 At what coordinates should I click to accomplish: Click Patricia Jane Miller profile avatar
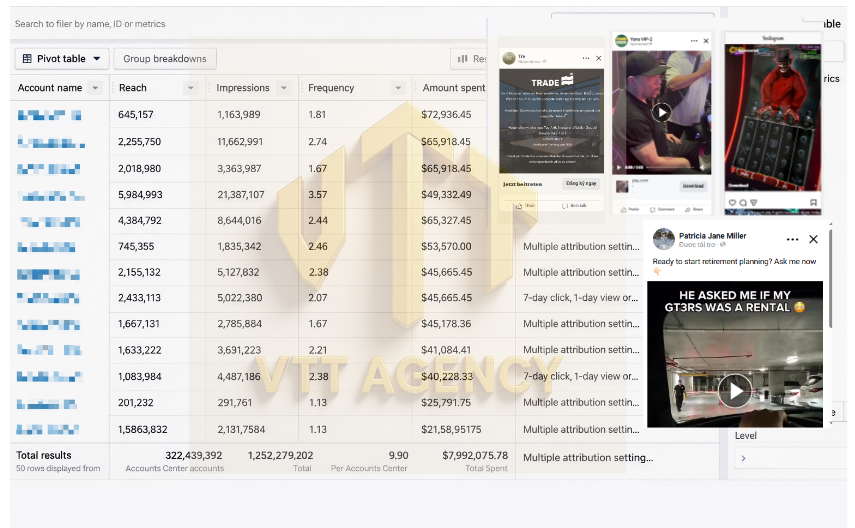[x=664, y=239]
